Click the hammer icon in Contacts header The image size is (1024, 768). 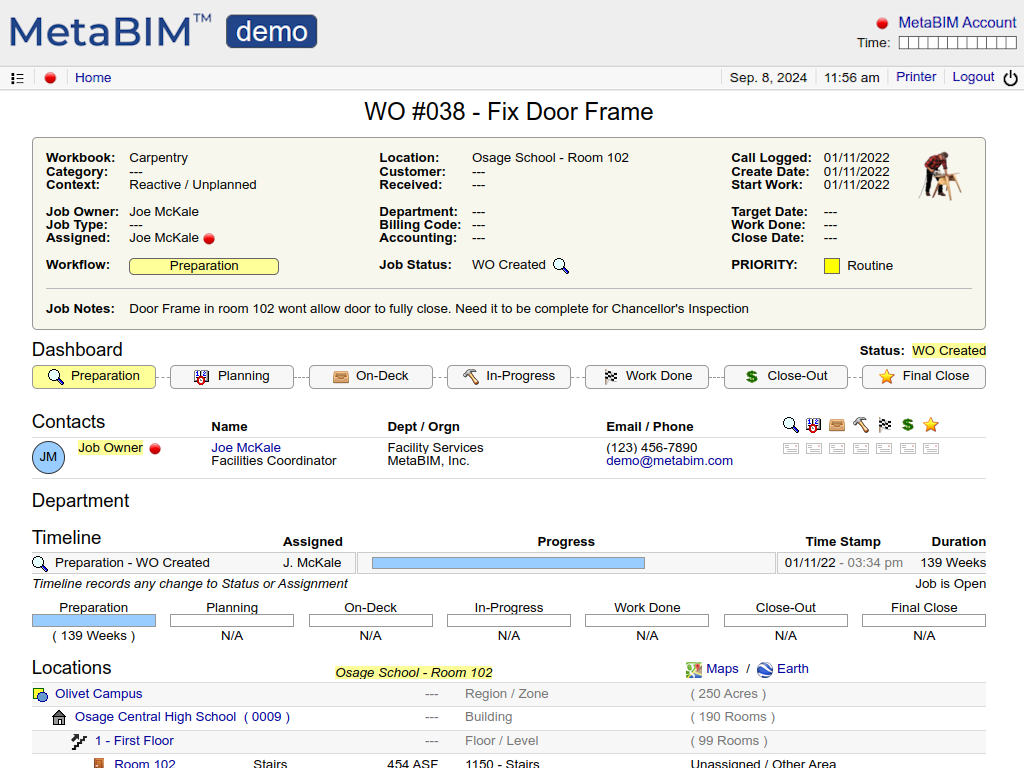pos(861,425)
